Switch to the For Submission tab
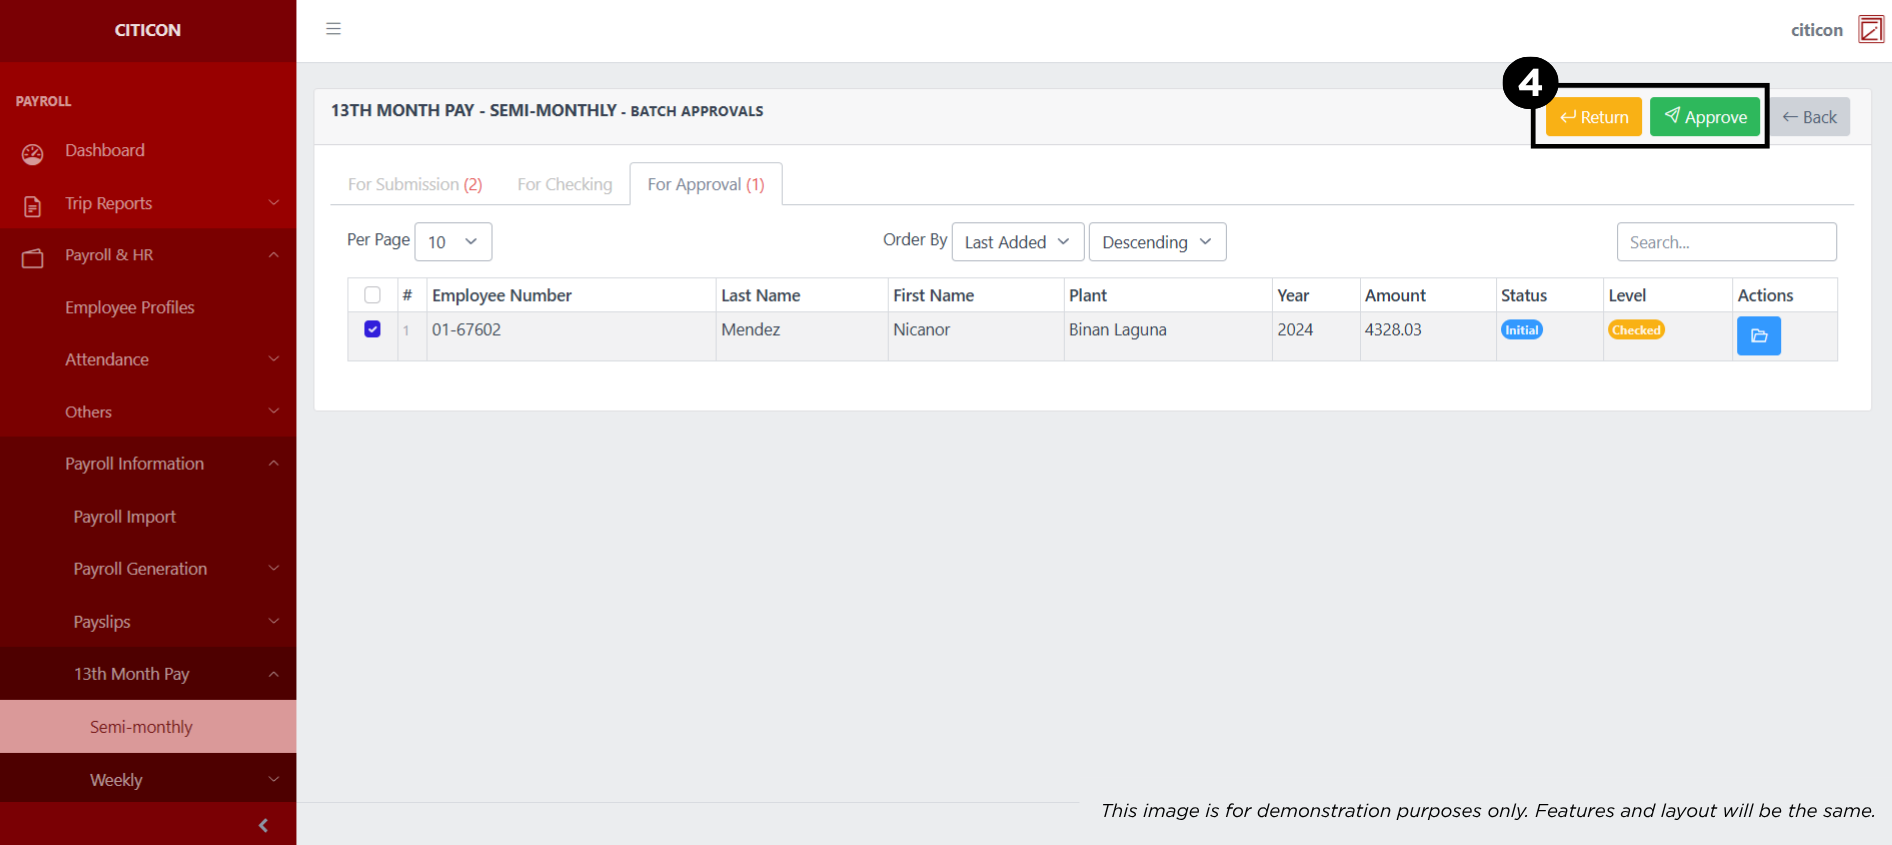1892x845 pixels. point(414,185)
